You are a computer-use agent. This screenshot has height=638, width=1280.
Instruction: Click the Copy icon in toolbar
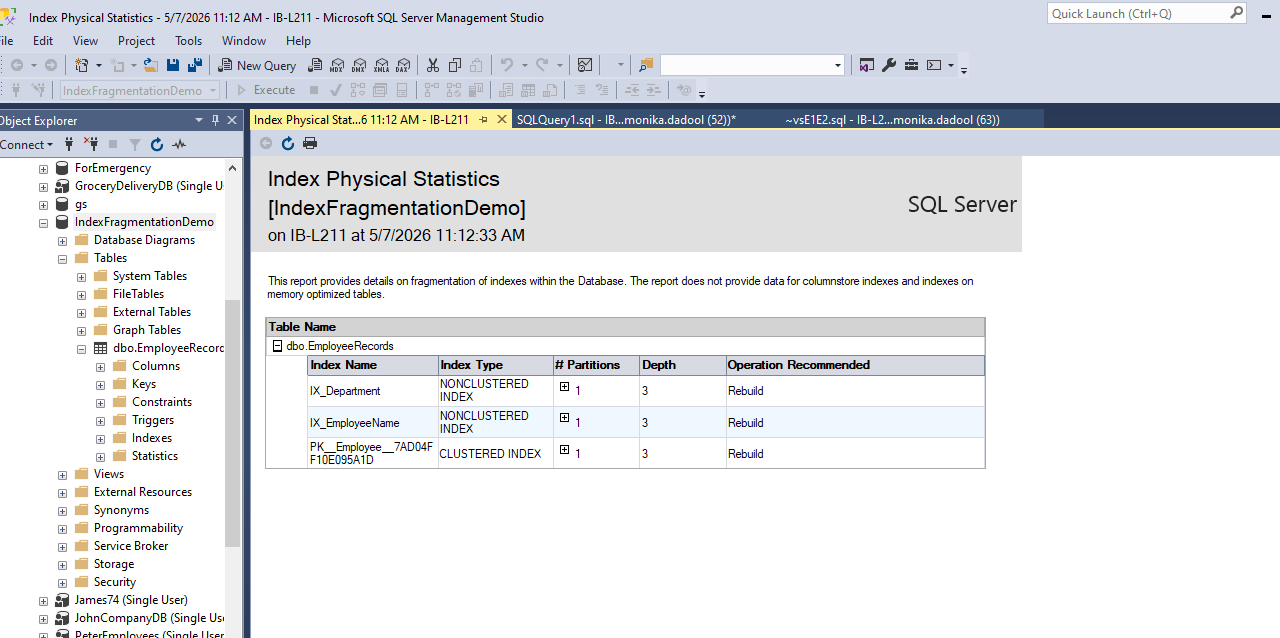point(455,65)
